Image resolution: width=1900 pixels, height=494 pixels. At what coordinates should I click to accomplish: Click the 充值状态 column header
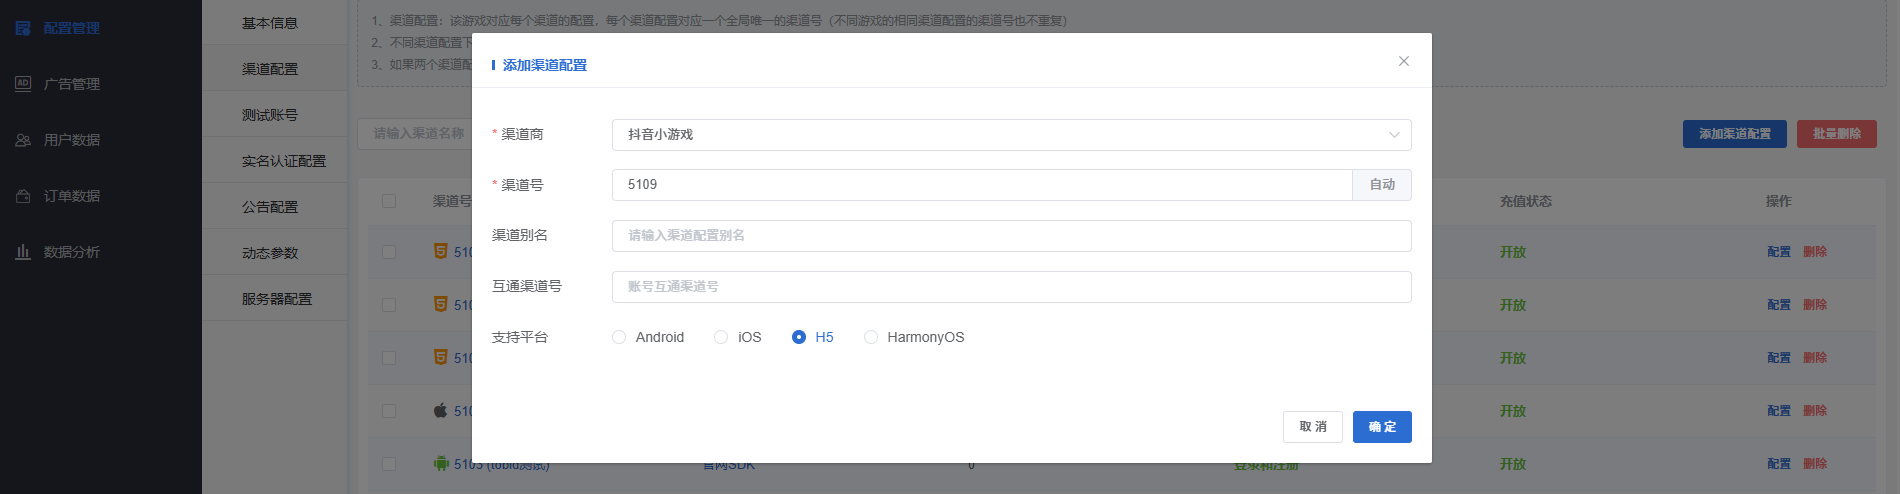coord(1526,201)
